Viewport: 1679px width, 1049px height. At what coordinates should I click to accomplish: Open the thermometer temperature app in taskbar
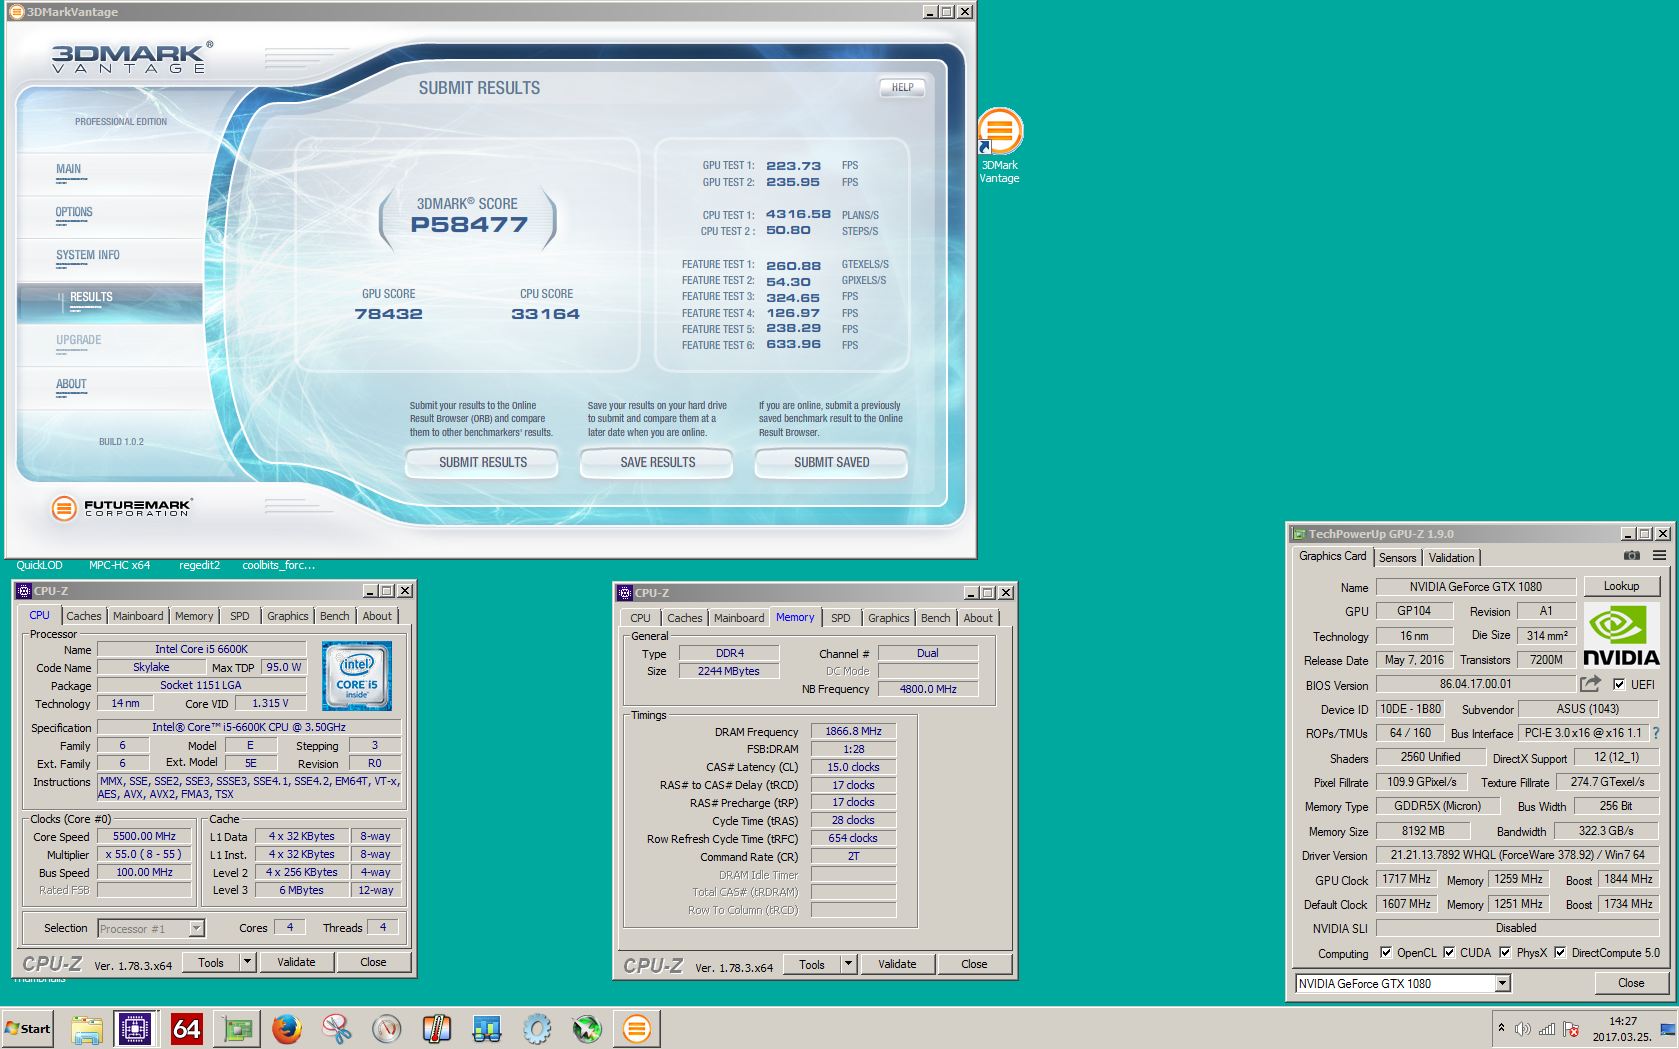click(437, 1028)
